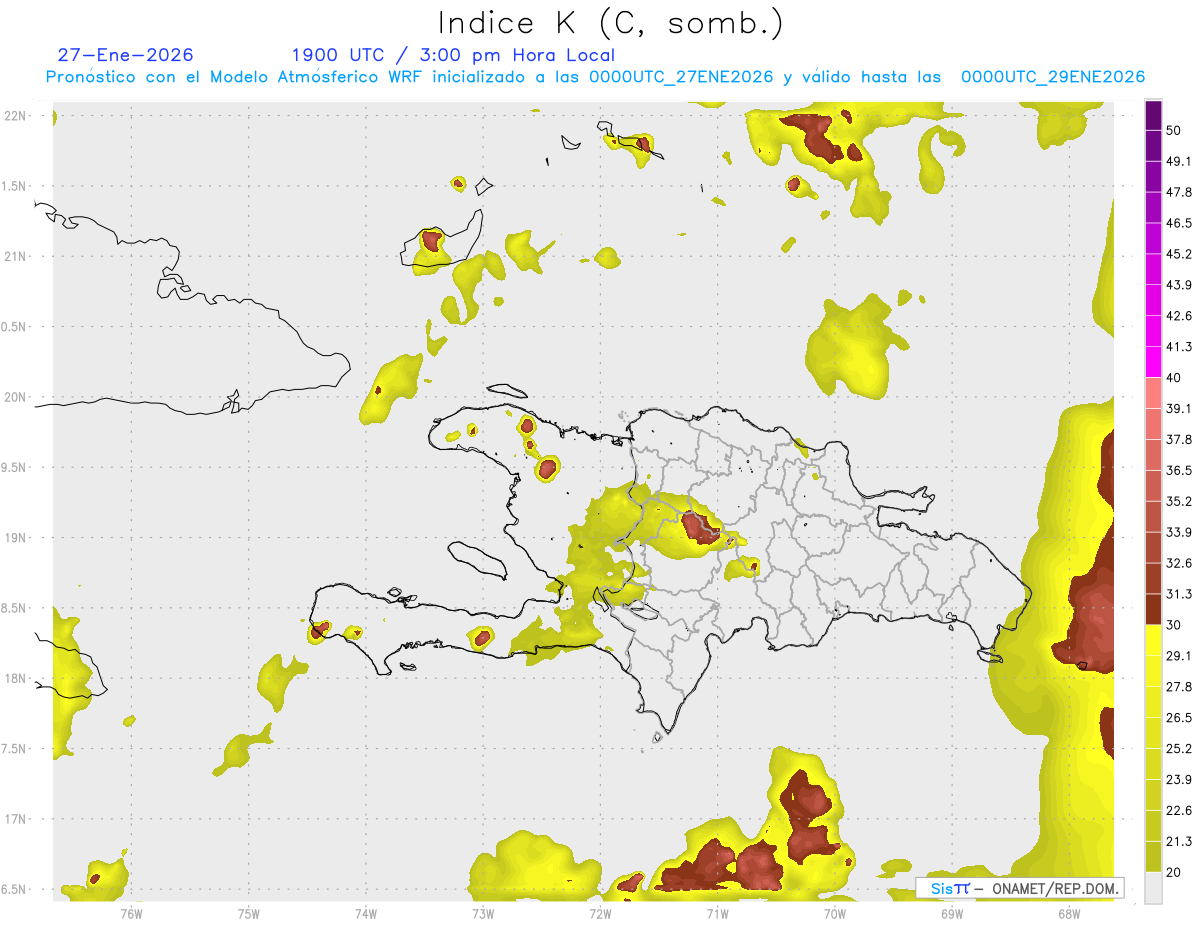This screenshot has height=927, width=1200.
Task: Click the '76W' longitude axis label
Action: coord(131,912)
